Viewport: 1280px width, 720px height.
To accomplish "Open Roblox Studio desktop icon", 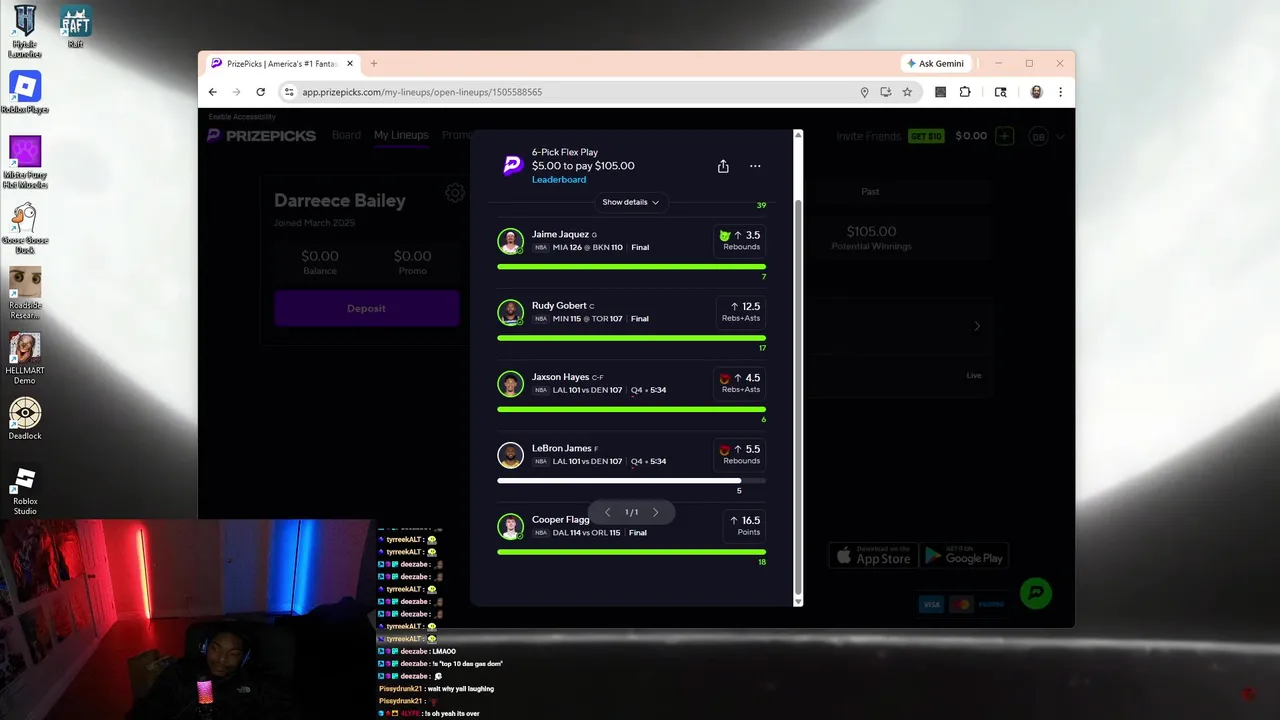I will click(25, 491).
